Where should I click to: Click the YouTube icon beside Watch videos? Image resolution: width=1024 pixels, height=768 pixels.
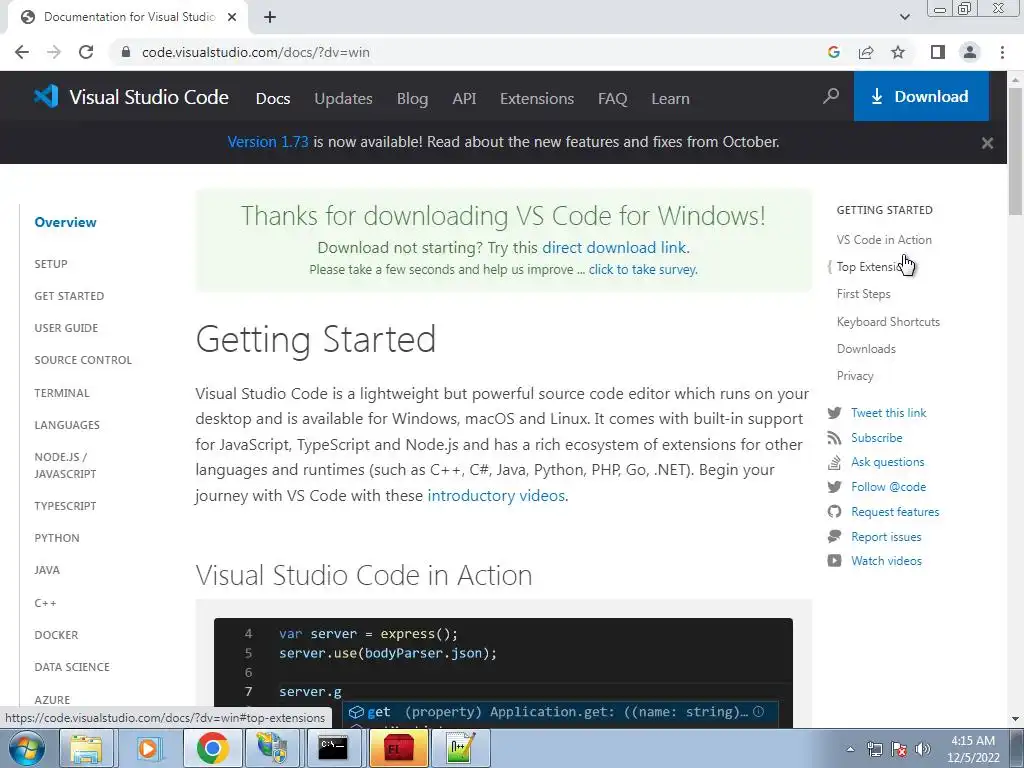(834, 560)
